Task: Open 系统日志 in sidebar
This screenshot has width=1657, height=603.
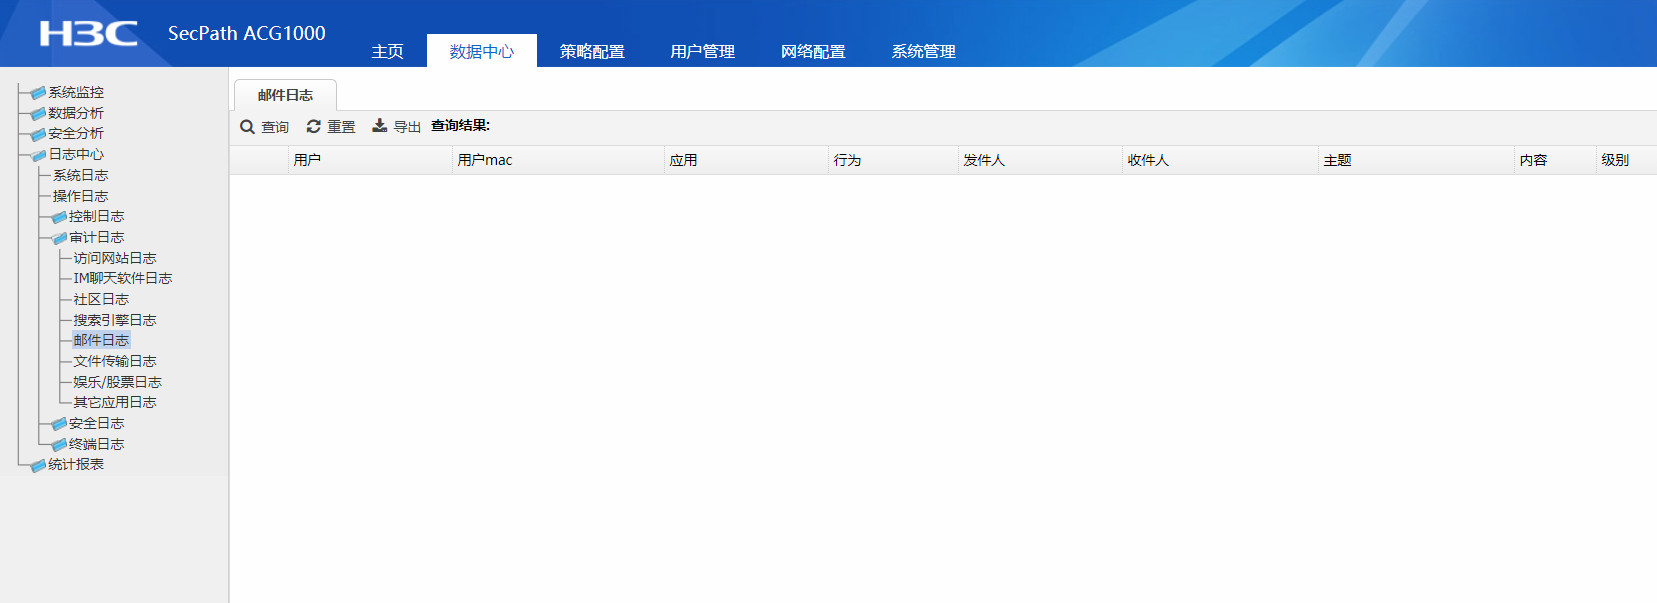Action: point(81,175)
